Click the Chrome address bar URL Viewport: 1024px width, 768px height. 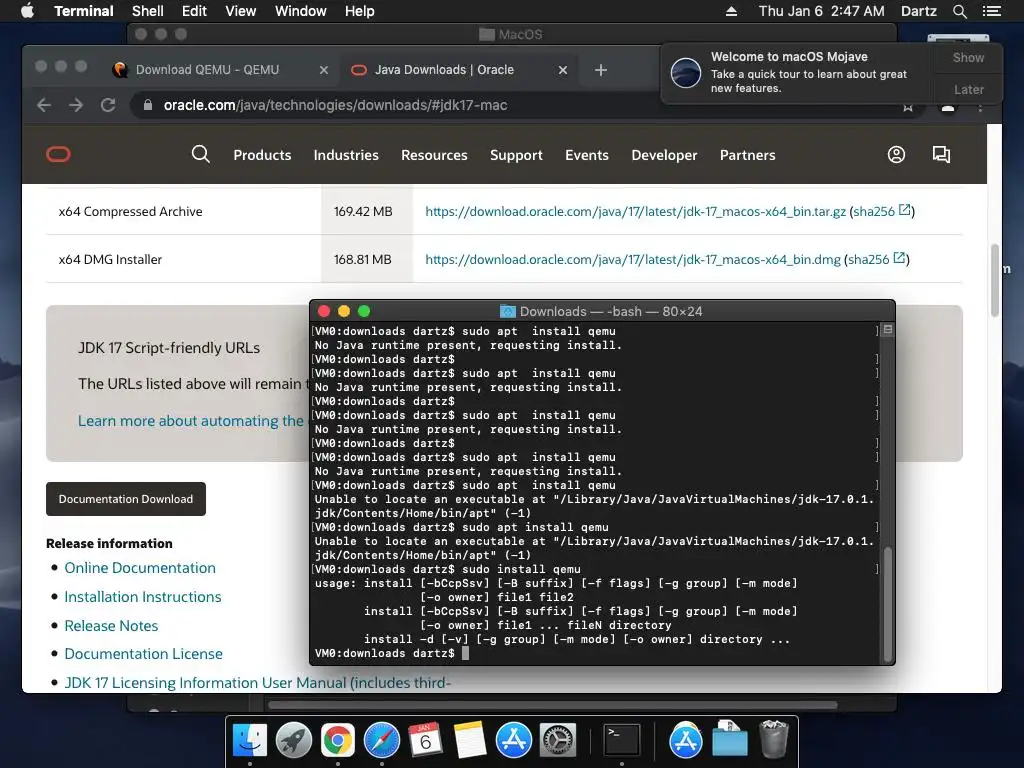point(335,105)
